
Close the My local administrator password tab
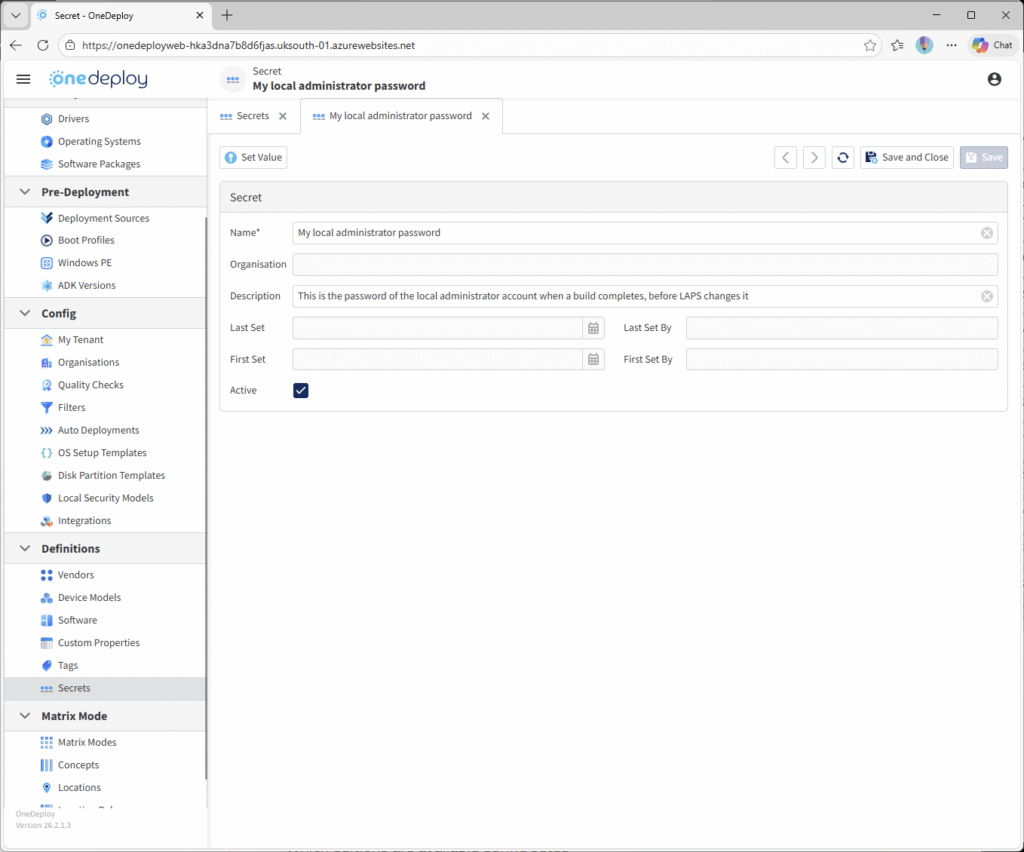click(485, 116)
